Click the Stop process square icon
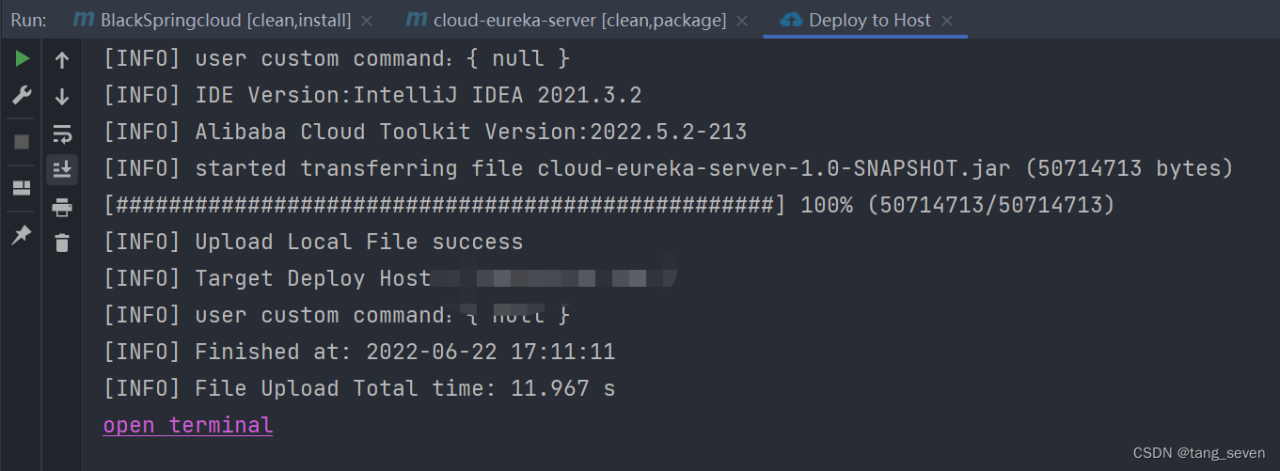 point(21,142)
